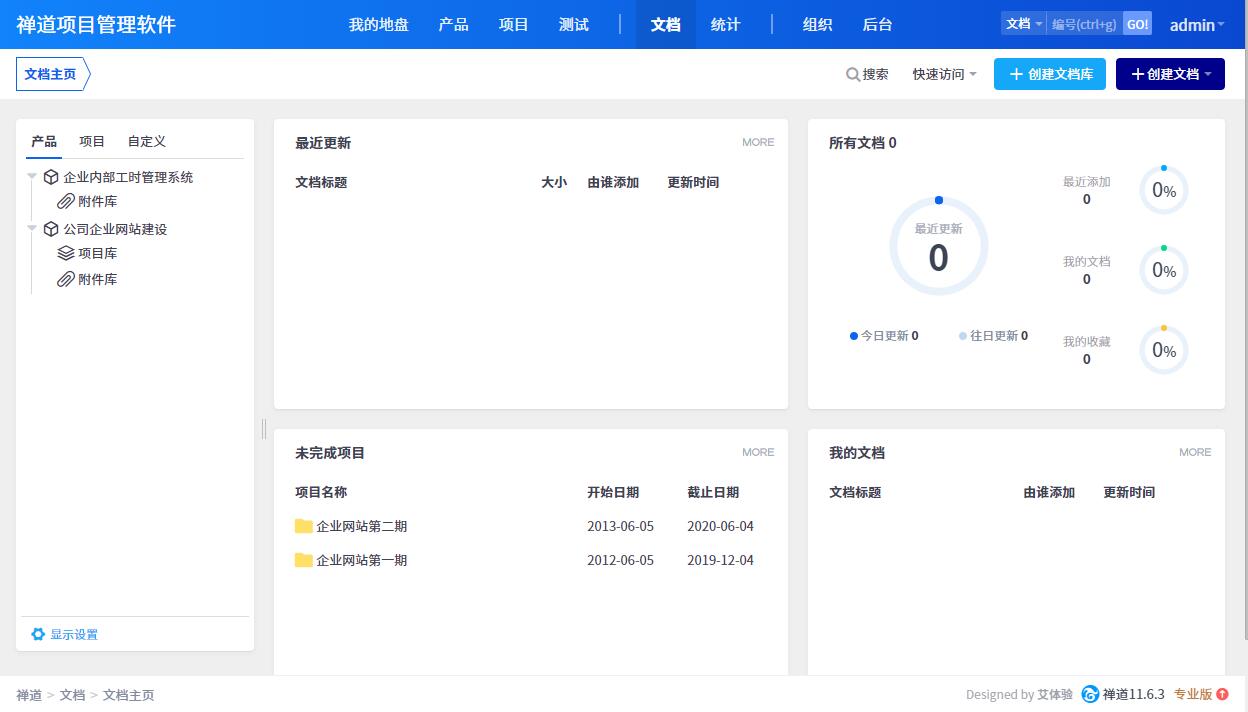The height and width of the screenshot is (712, 1248).
Task: Open the 快速访问 dropdown
Action: pyautogui.click(x=944, y=74)
